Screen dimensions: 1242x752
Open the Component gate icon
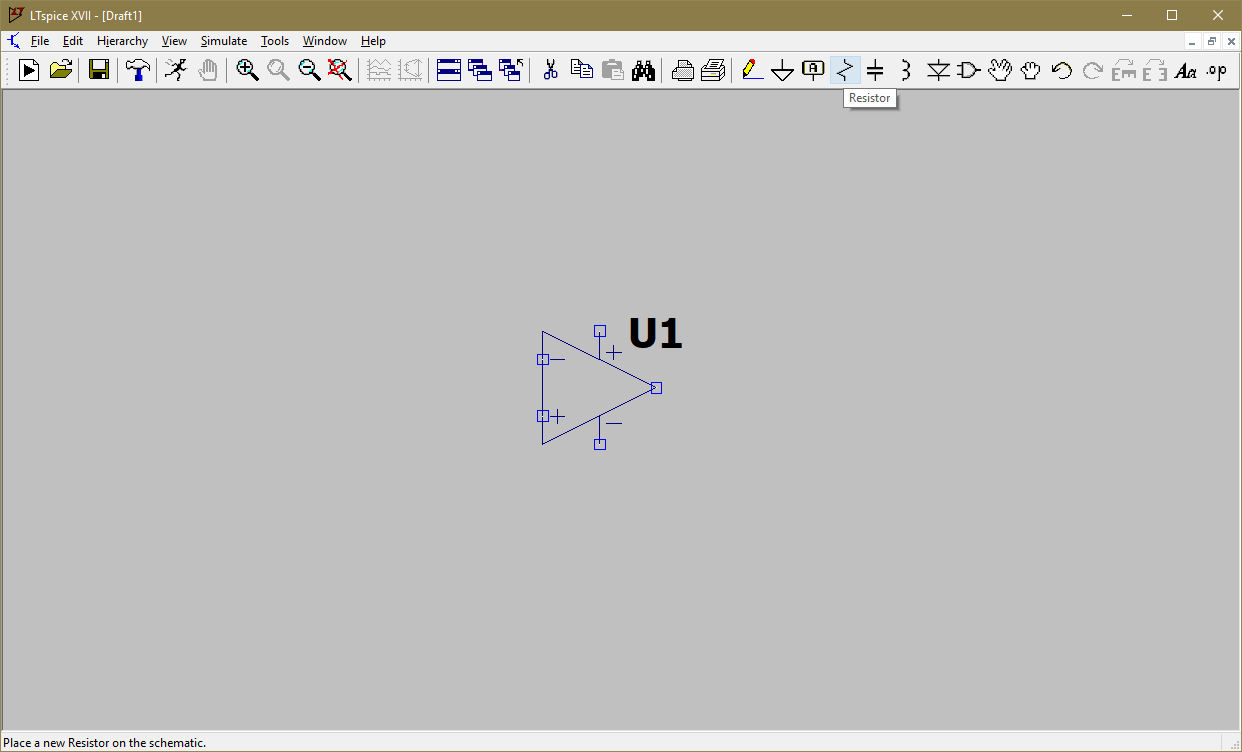tap(968, 70)
